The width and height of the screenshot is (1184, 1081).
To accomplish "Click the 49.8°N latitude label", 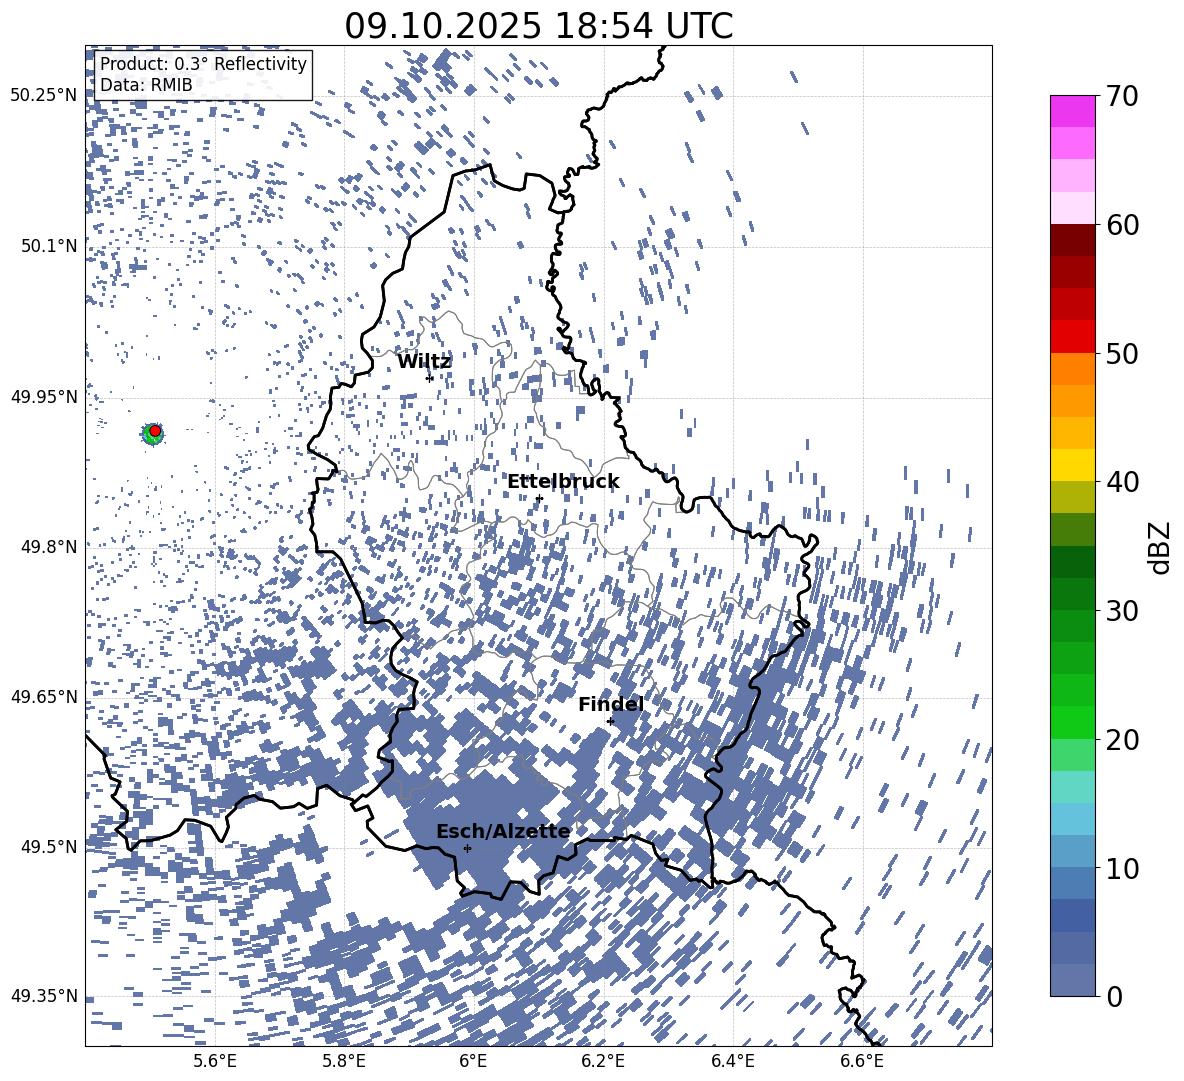I will point(49,547).
